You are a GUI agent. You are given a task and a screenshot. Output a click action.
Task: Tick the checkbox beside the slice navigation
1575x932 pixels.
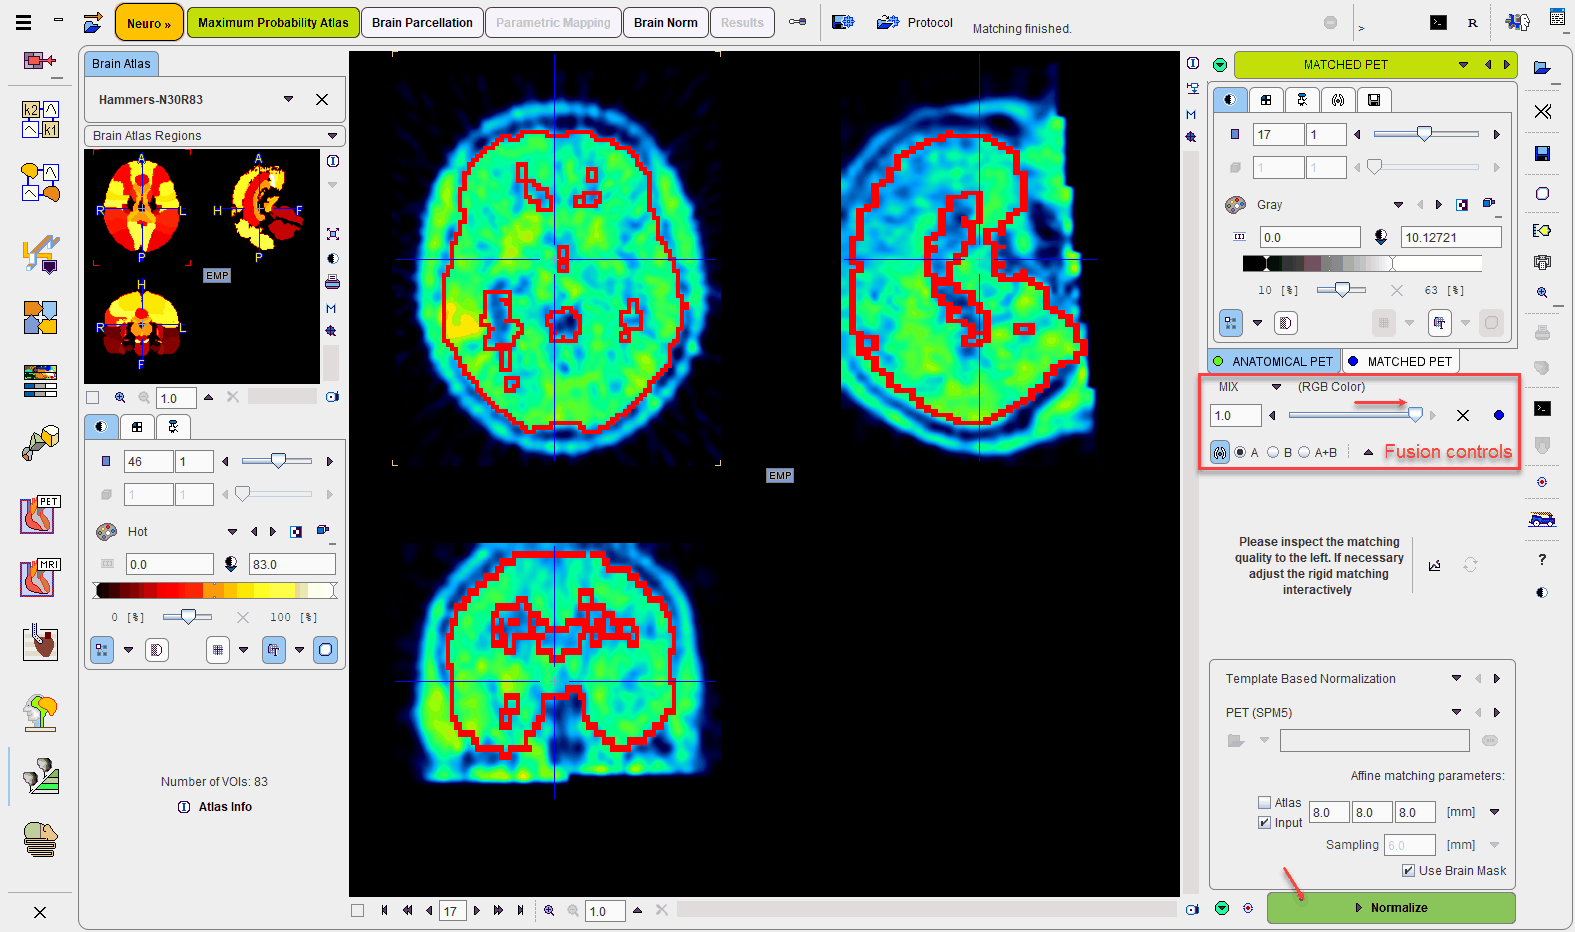coord(358,910)
